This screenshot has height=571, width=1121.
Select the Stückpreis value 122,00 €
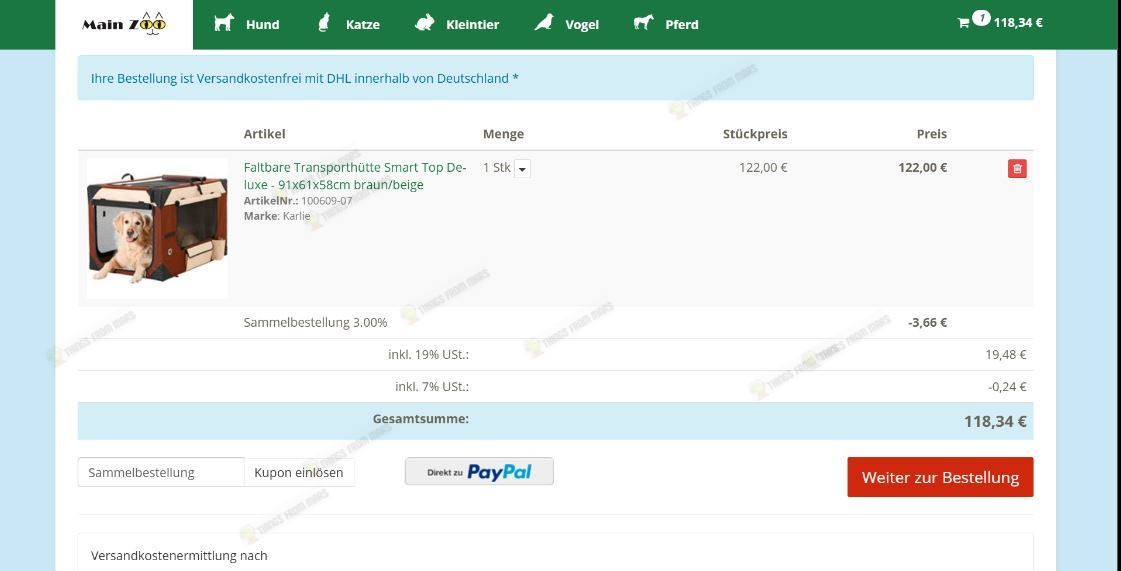763,168
